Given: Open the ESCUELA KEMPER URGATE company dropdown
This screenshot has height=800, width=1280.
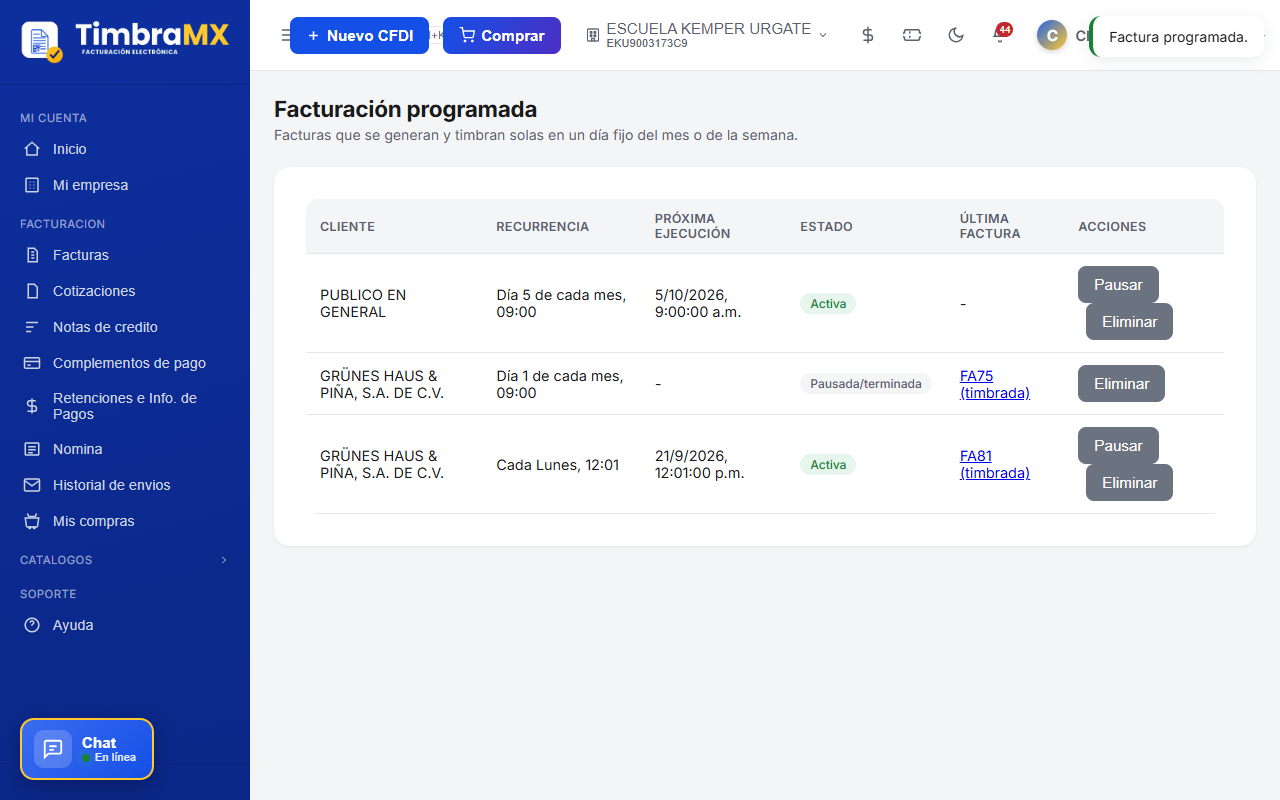Looking at the screenshot, I should point(707,35).
